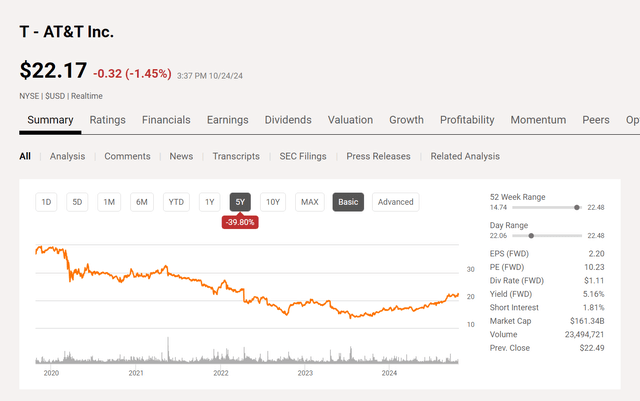Screen dimensions: 640x401
Task: Click the $22.17 current price
Action: [53, 70]
